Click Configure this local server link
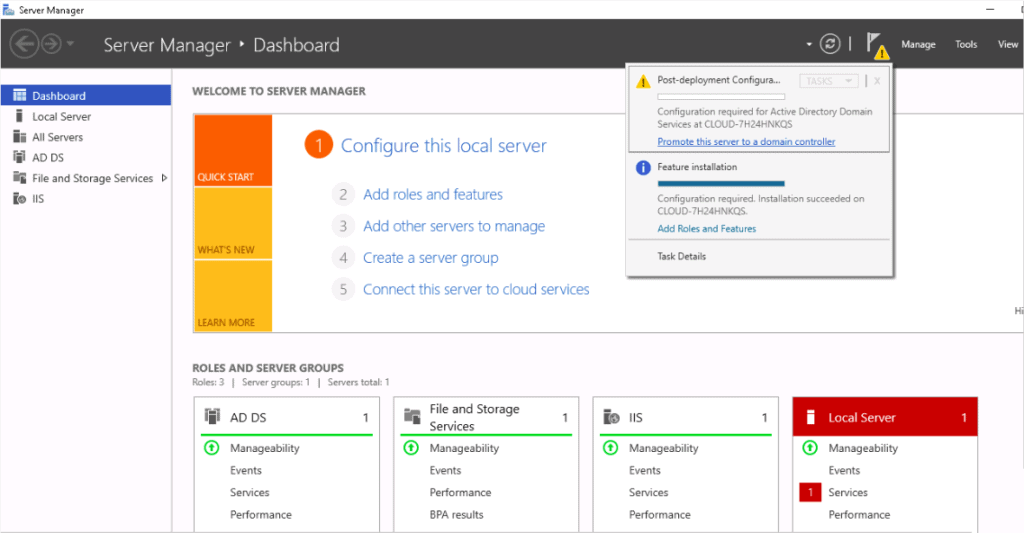This screenshot has width=1024, height=533. [x=443, y=146]
